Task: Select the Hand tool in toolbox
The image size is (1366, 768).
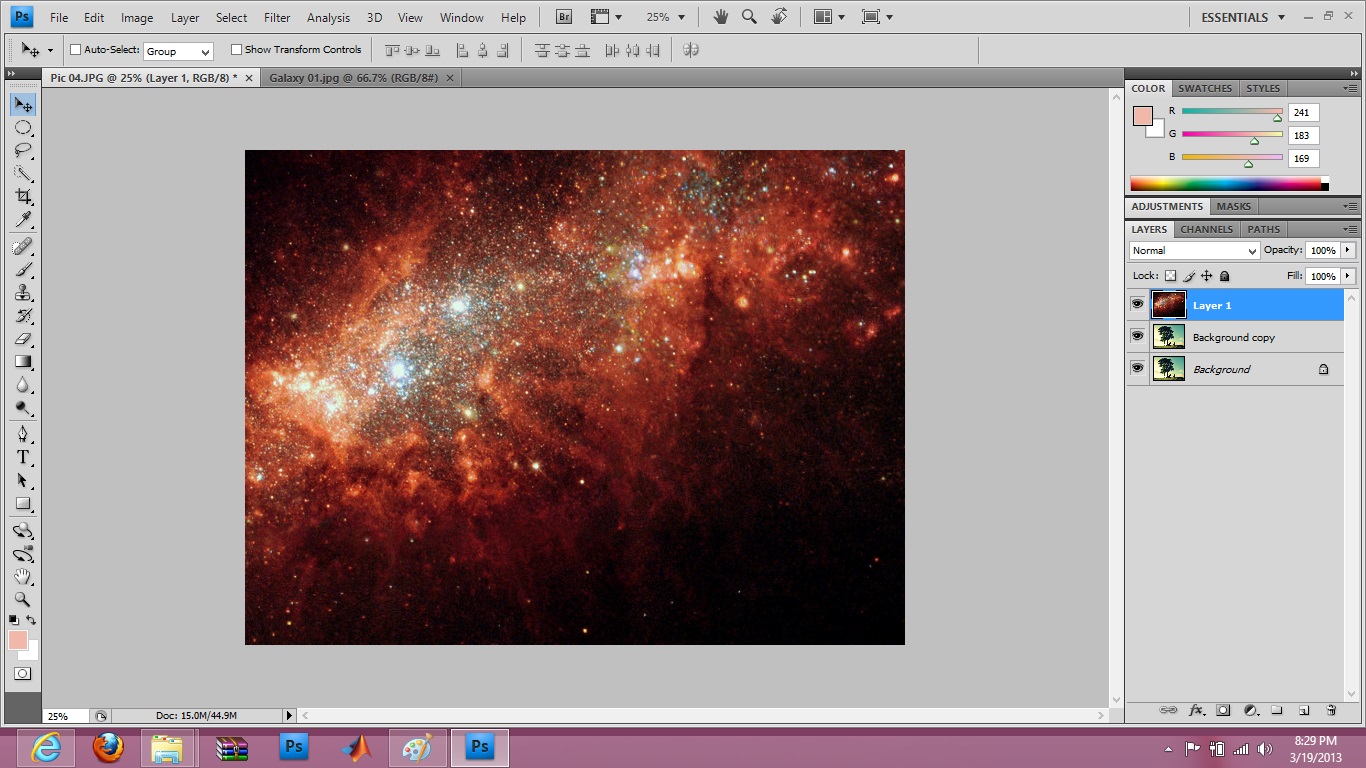Action: click(23, 577)
